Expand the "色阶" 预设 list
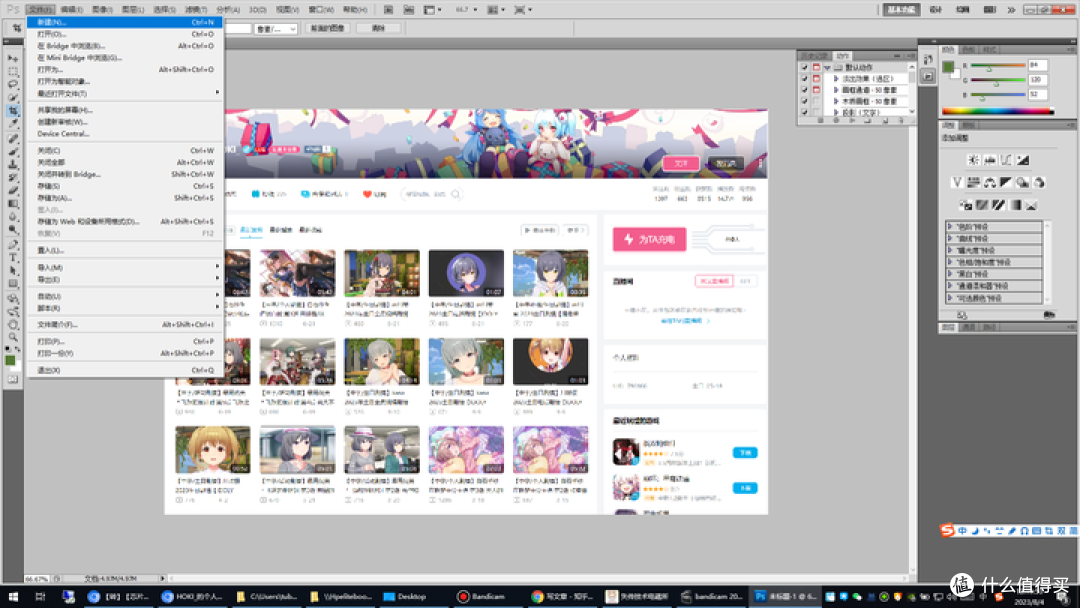The width and height of the screenshot is (1080, 608). [951, 227]
